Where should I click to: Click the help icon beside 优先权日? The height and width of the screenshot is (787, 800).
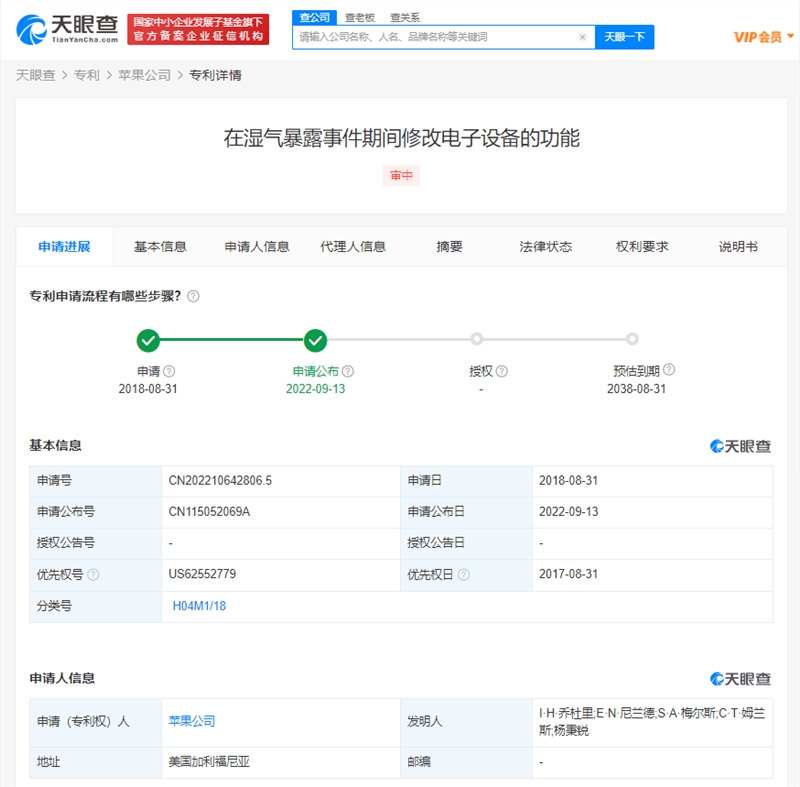coord(464,575)
